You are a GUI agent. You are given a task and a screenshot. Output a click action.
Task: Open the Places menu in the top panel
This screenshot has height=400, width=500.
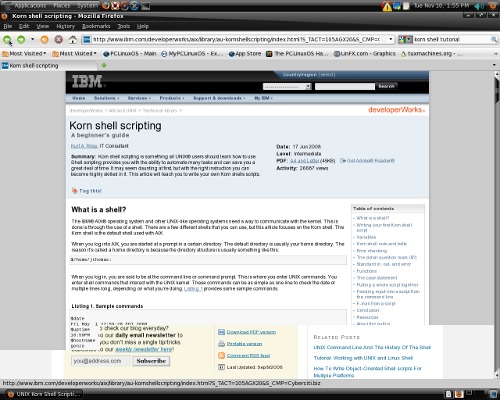(62, 6)
